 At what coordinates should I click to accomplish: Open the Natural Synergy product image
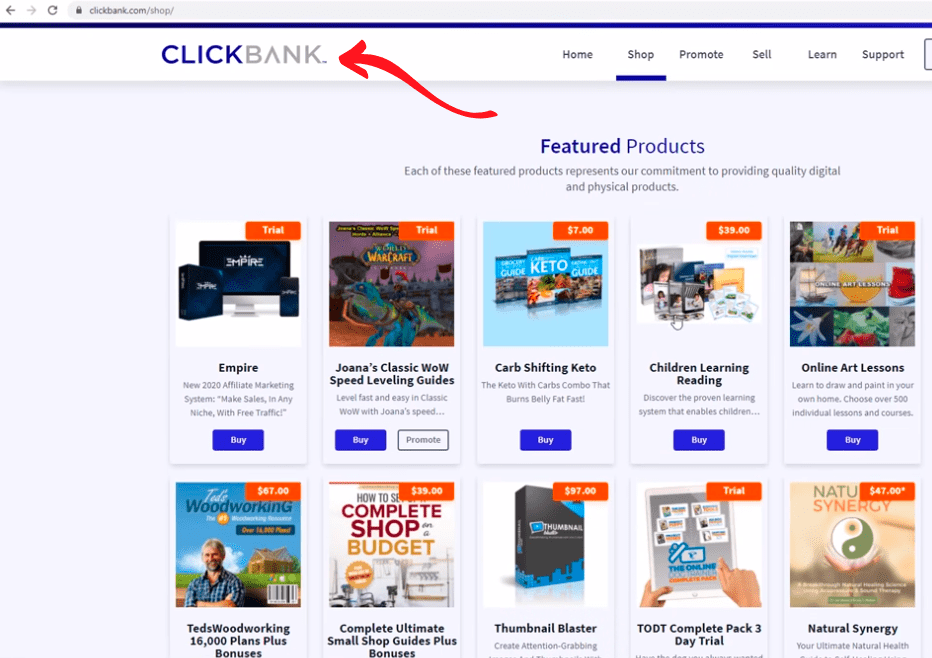coord(852,544)
